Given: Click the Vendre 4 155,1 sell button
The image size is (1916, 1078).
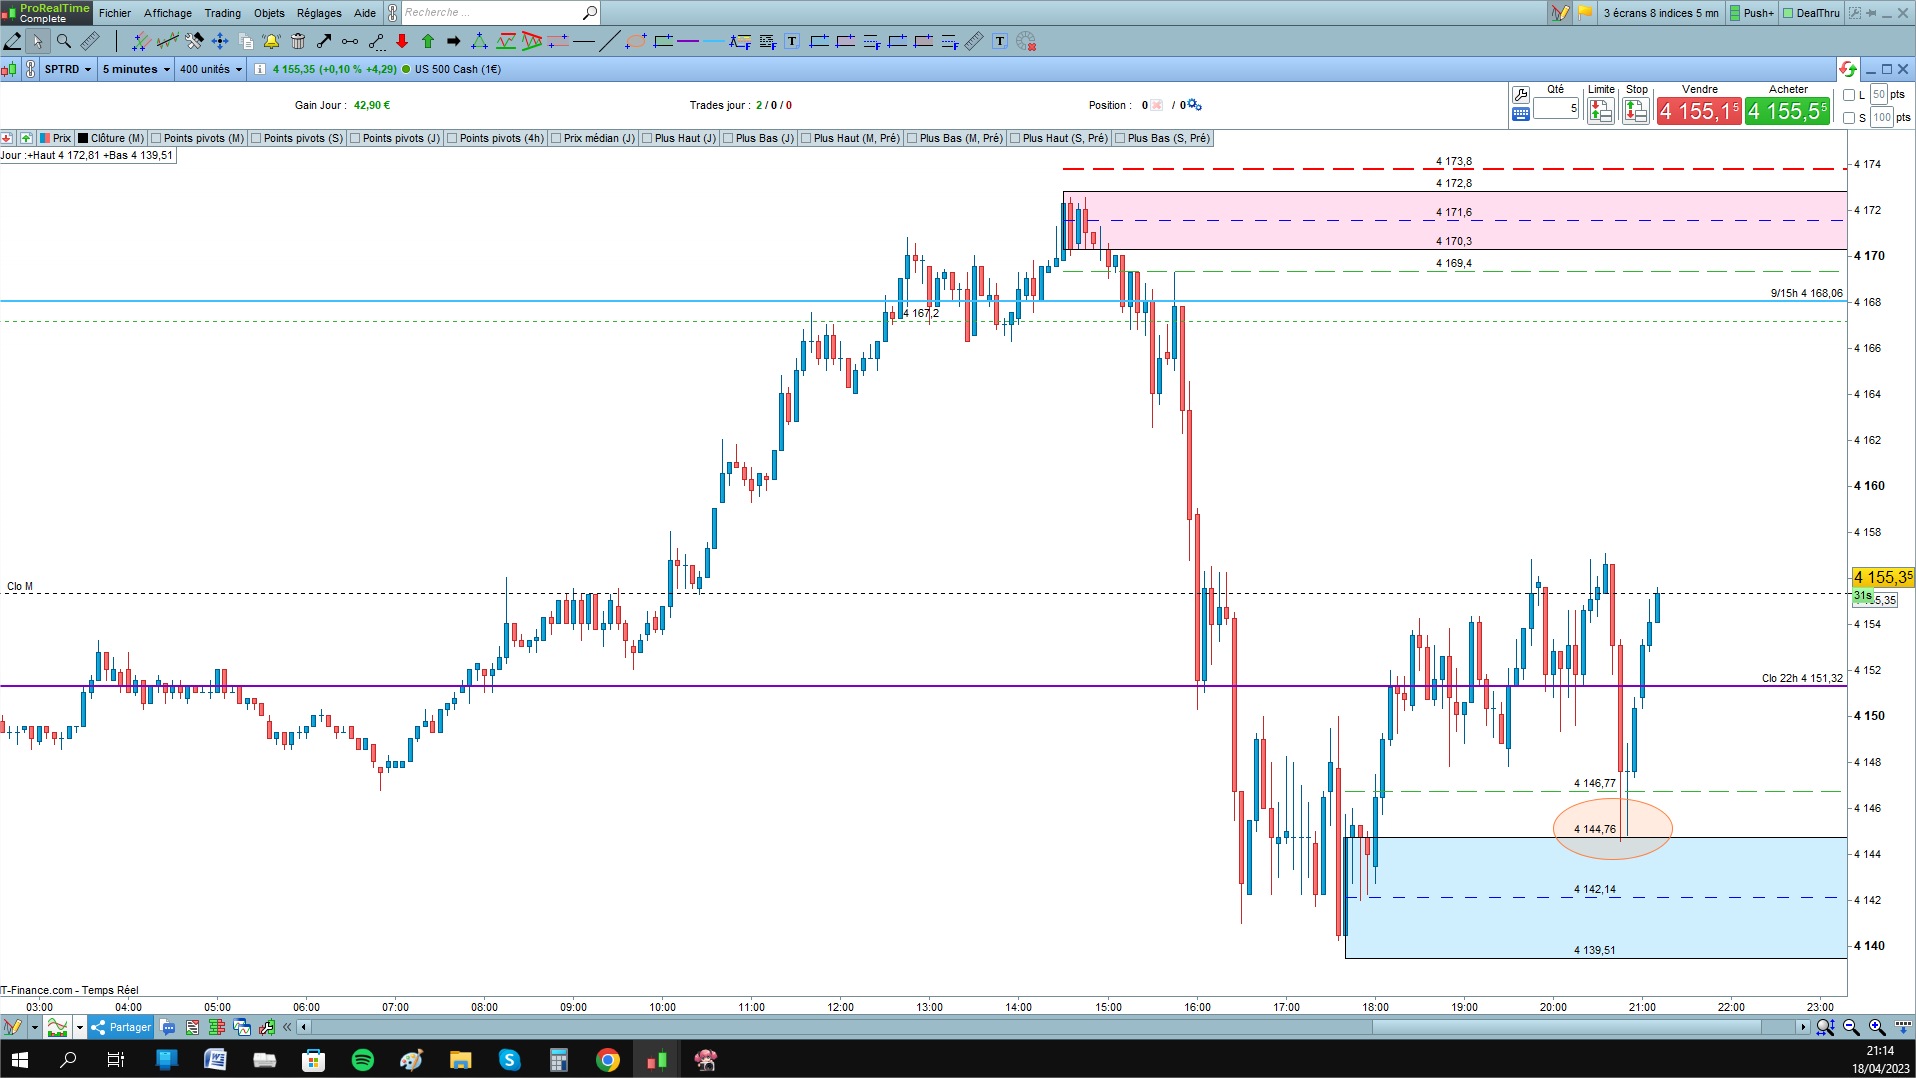Looking at the screenshot, I should 1699,110.
